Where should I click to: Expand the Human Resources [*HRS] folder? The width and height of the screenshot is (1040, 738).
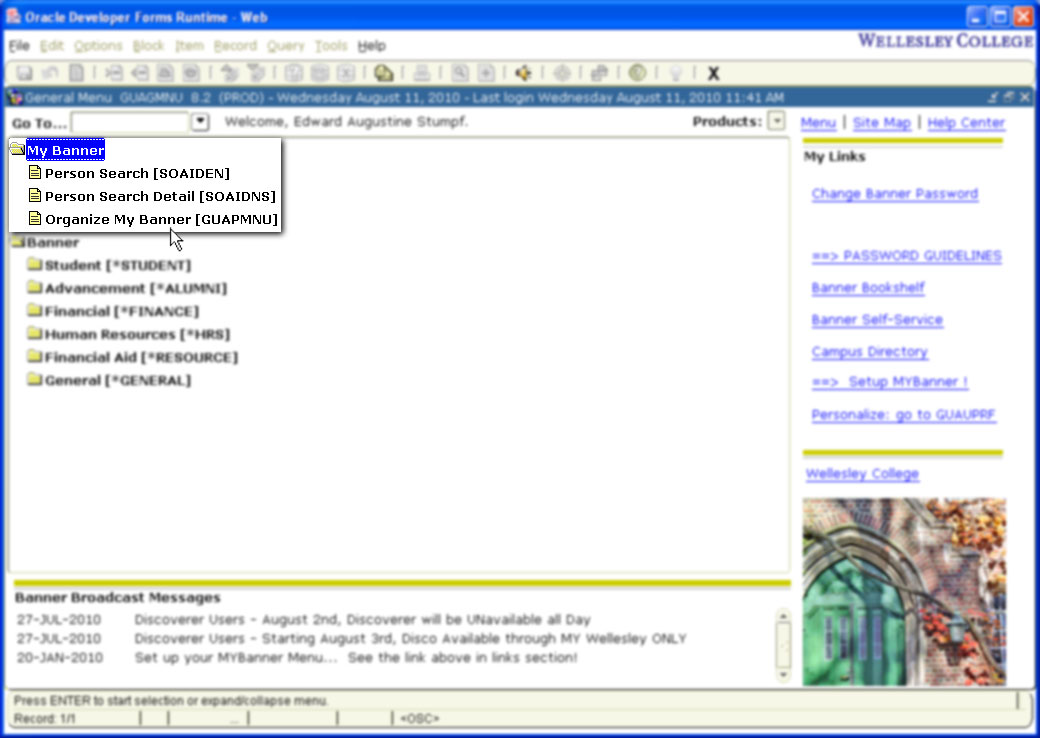[x=34, y=334]
